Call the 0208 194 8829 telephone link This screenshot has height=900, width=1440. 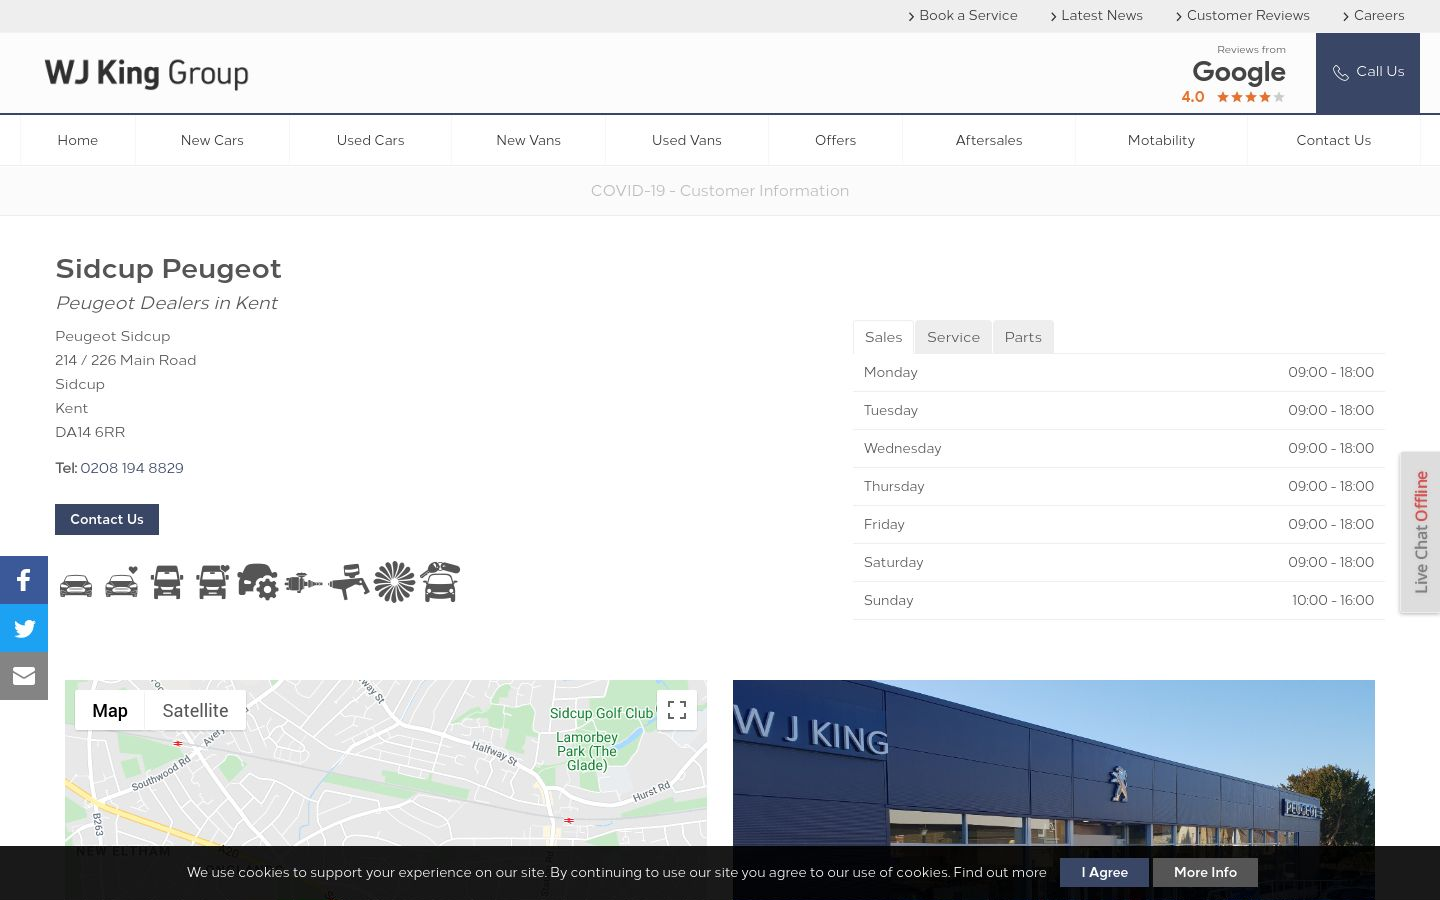point(132,468)
